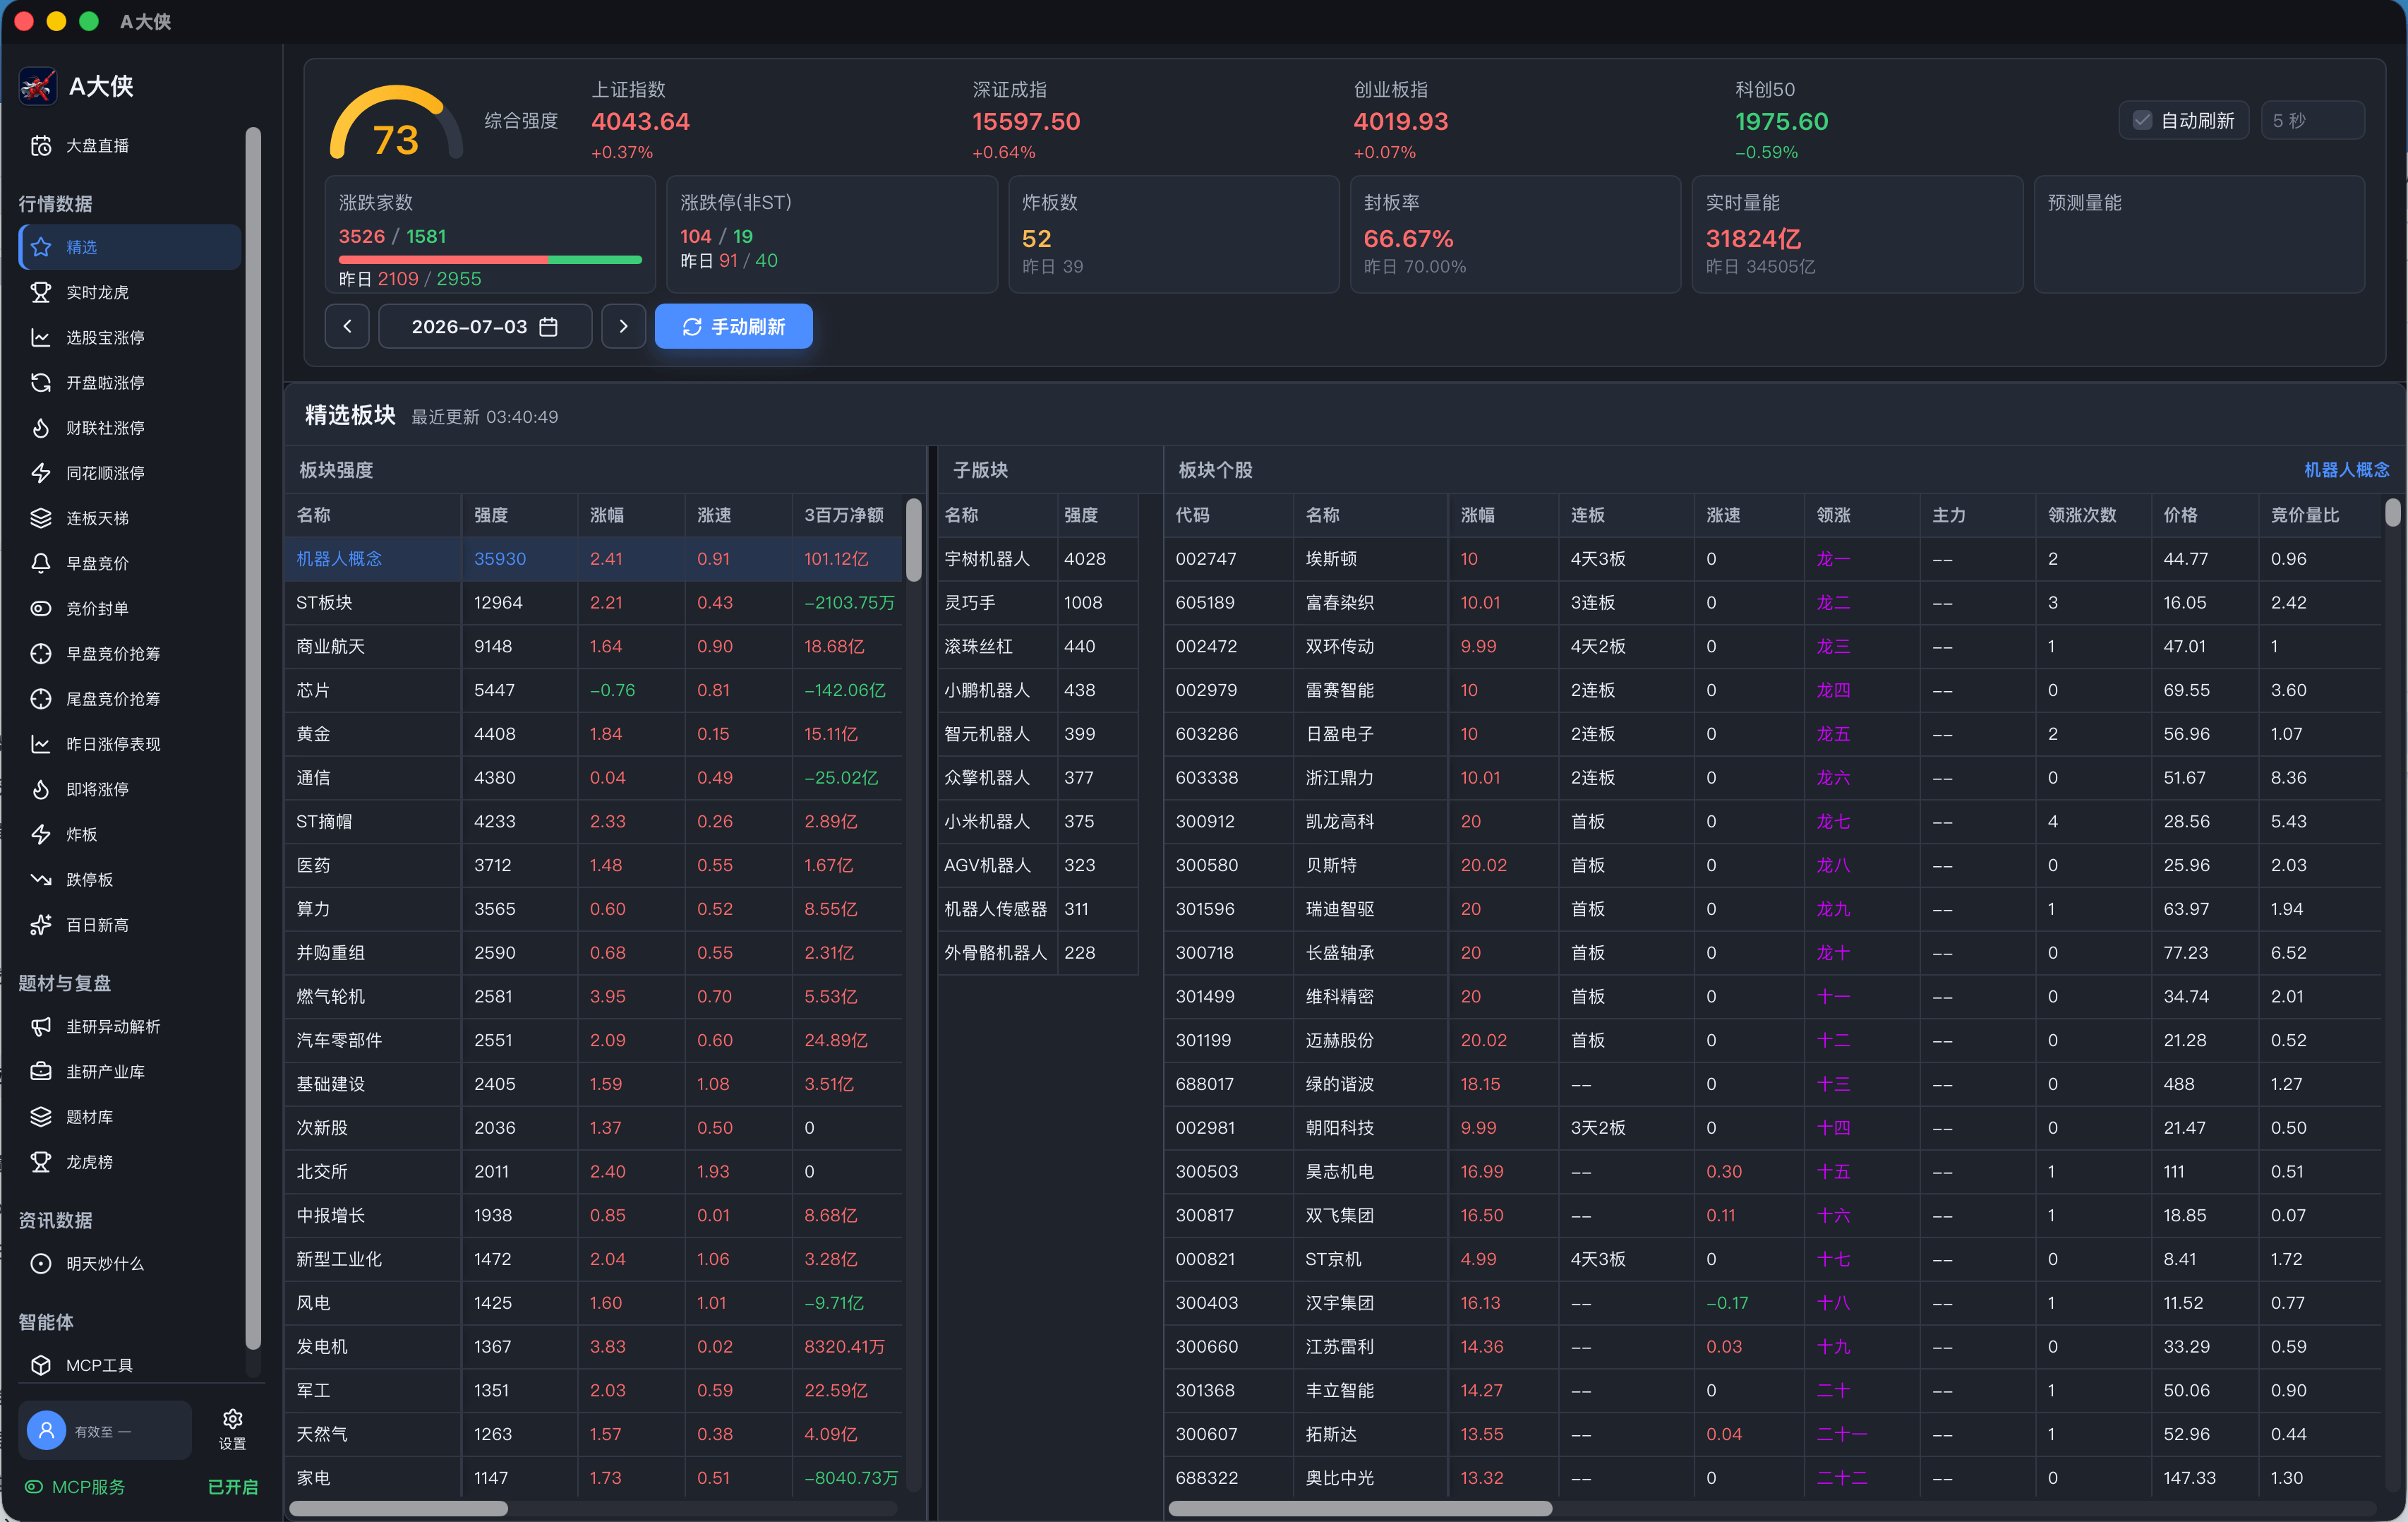Click the 板块强度 horizontal scrollbar
This screenshot has width=2408, height=1522.
[398, 1508]
